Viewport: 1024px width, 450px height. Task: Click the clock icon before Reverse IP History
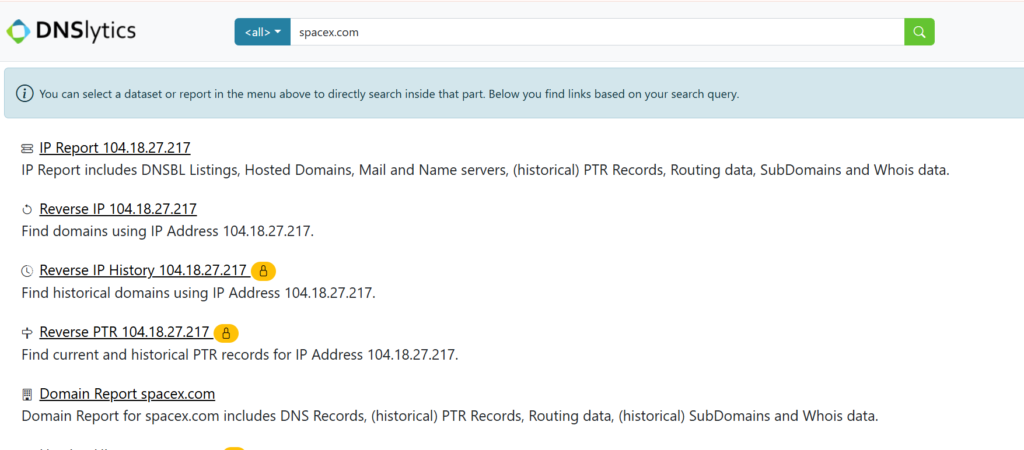(27, 272)
